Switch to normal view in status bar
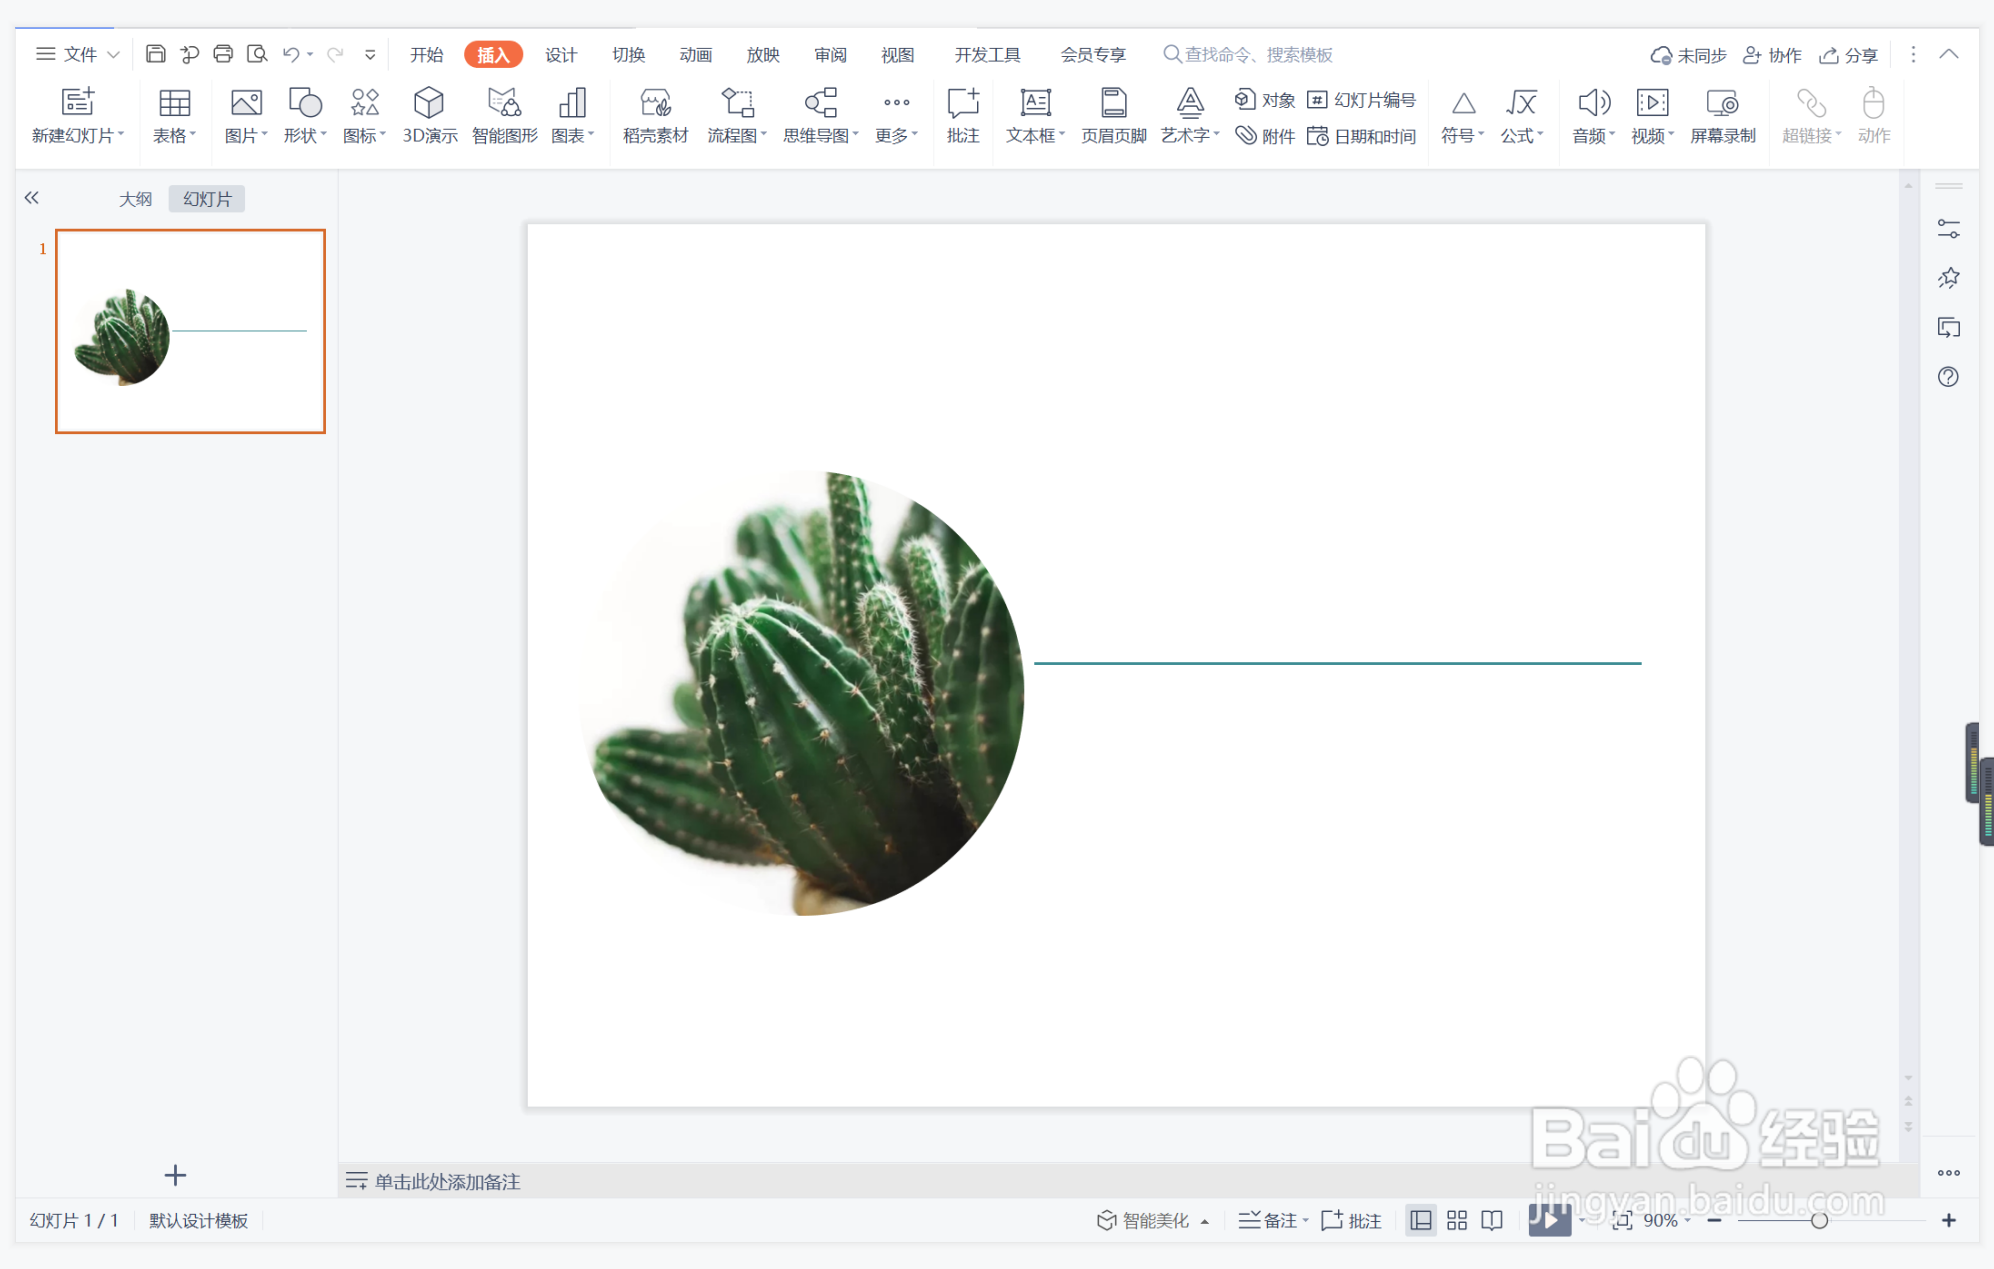The width and height of the screenshot is (1994, 1269). point(1420,1220)
